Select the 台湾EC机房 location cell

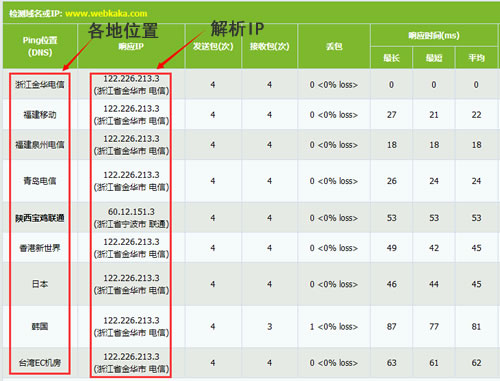(40, 363)
